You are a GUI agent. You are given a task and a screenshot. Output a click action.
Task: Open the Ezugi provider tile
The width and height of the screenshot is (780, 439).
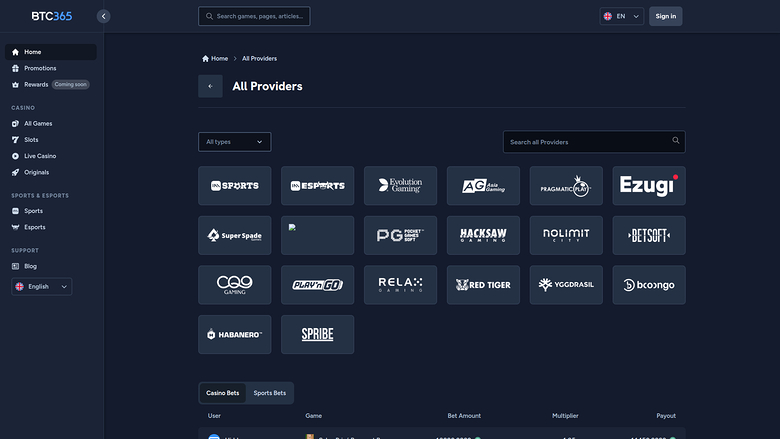[649, 186]
